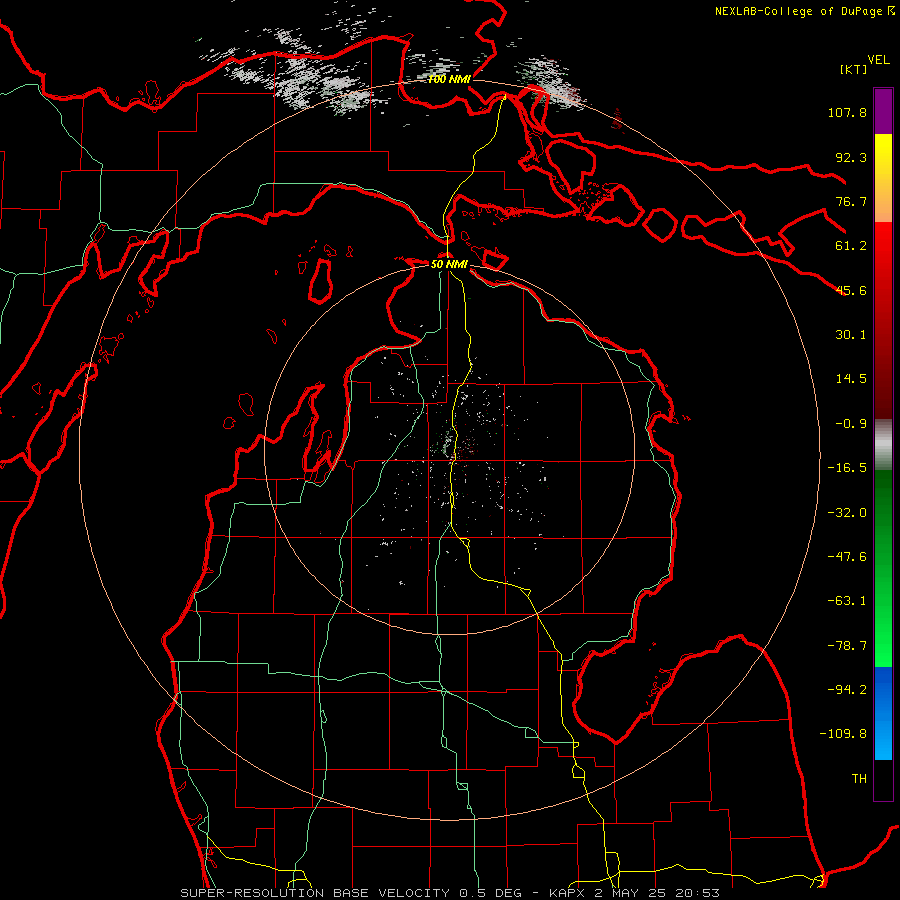
Task: Click the -16.5 scale value
Action: tap(847, 468)
